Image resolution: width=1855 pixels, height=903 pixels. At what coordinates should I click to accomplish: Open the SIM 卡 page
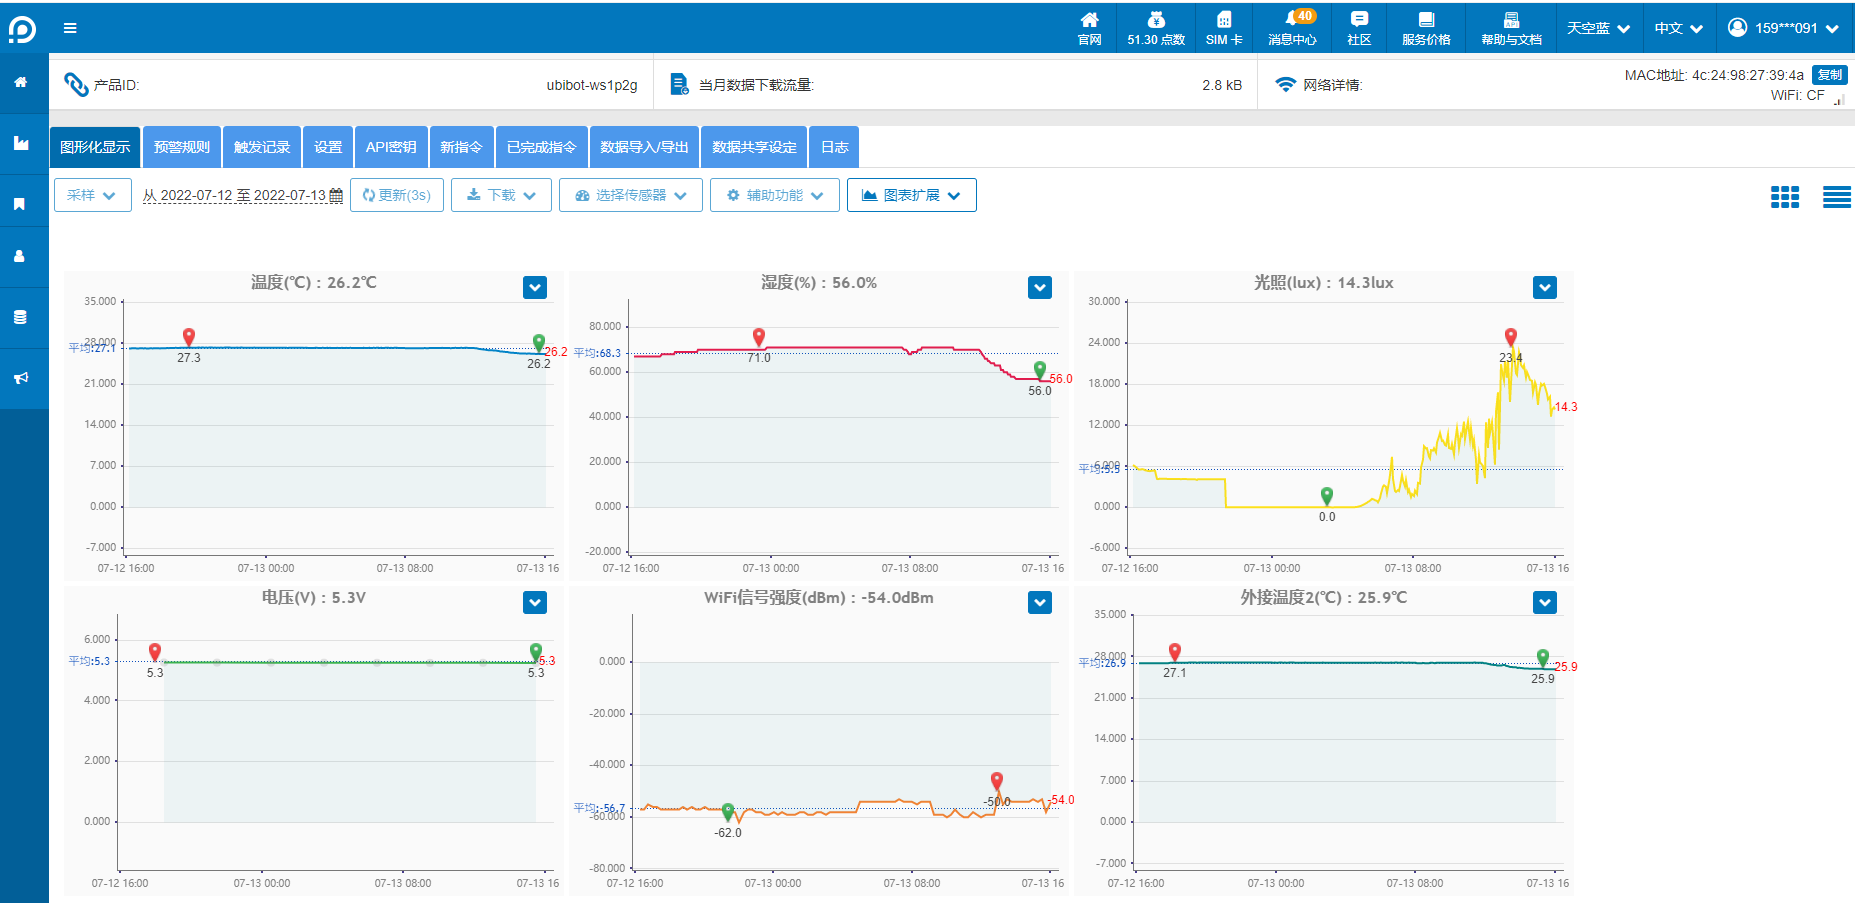point(1224,28)
